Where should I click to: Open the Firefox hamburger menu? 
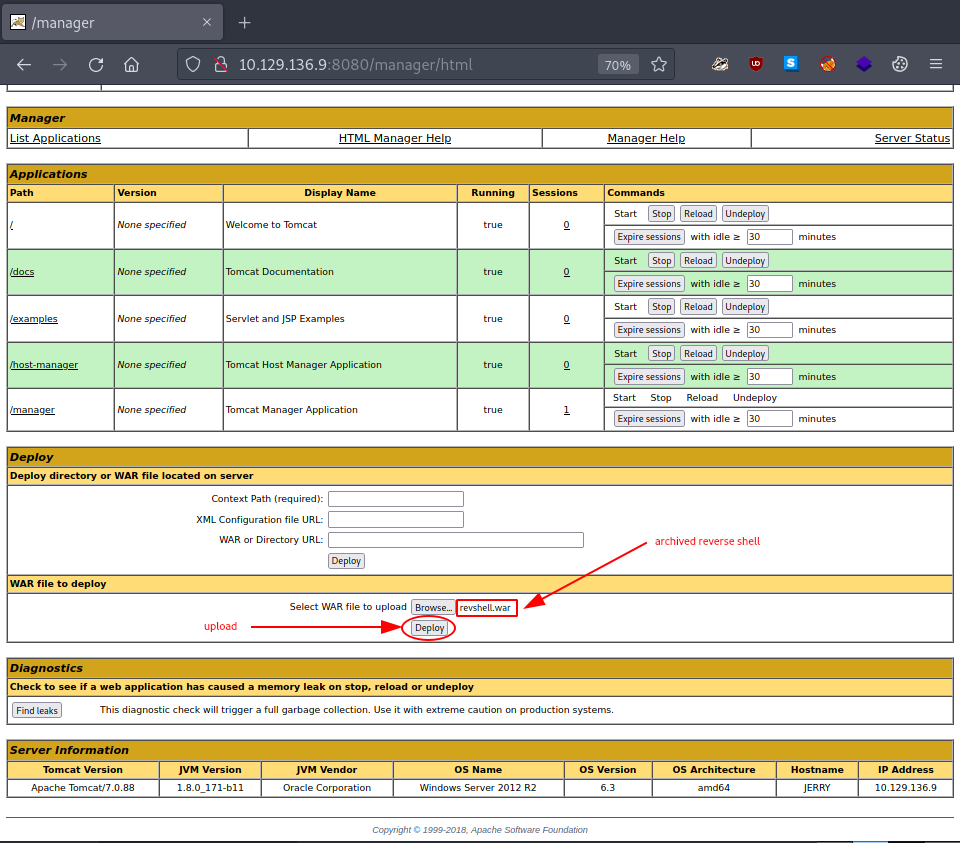click(936, 63)
